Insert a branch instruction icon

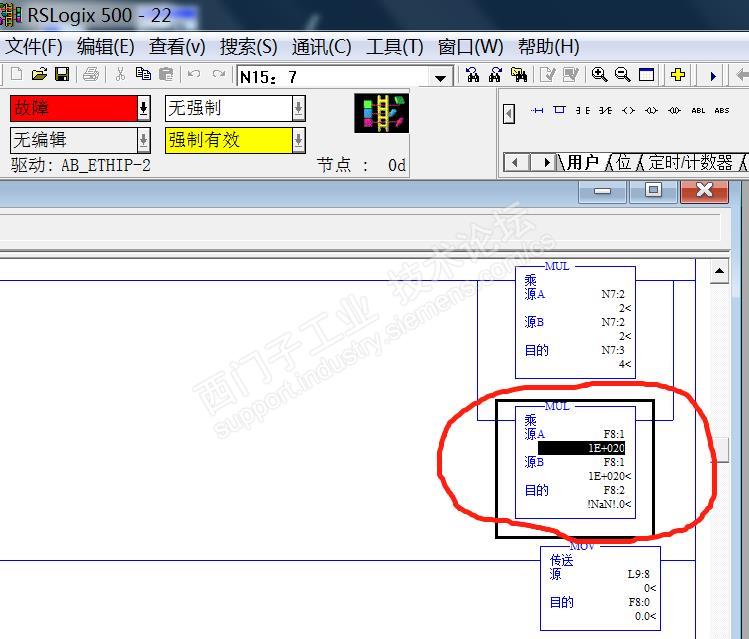pyautogui.click(x=559, y=110)
